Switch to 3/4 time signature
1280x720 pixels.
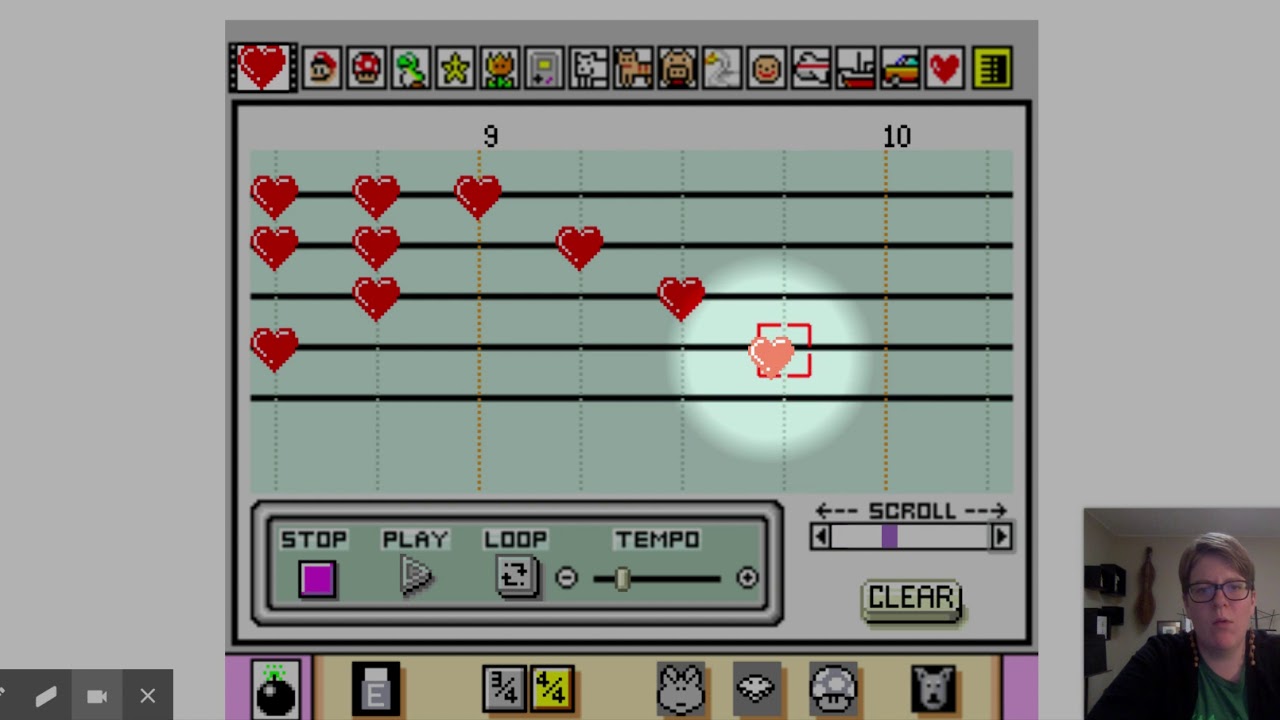click(503, 690)
